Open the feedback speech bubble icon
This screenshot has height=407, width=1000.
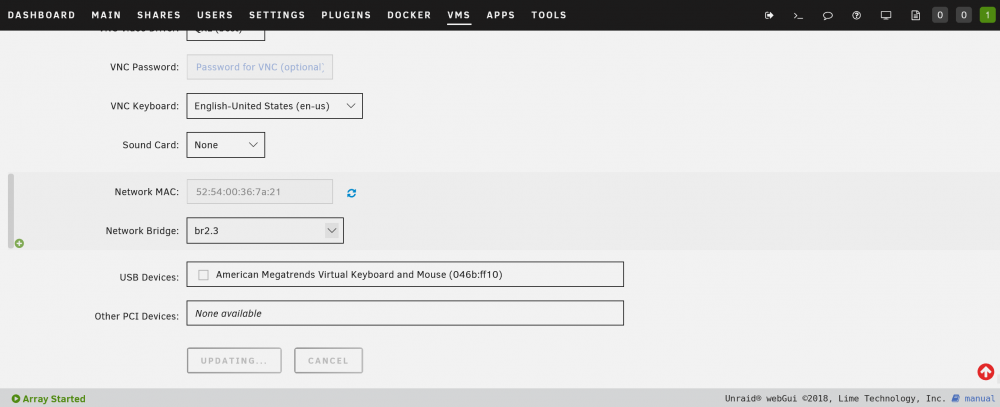coord(828,15)
